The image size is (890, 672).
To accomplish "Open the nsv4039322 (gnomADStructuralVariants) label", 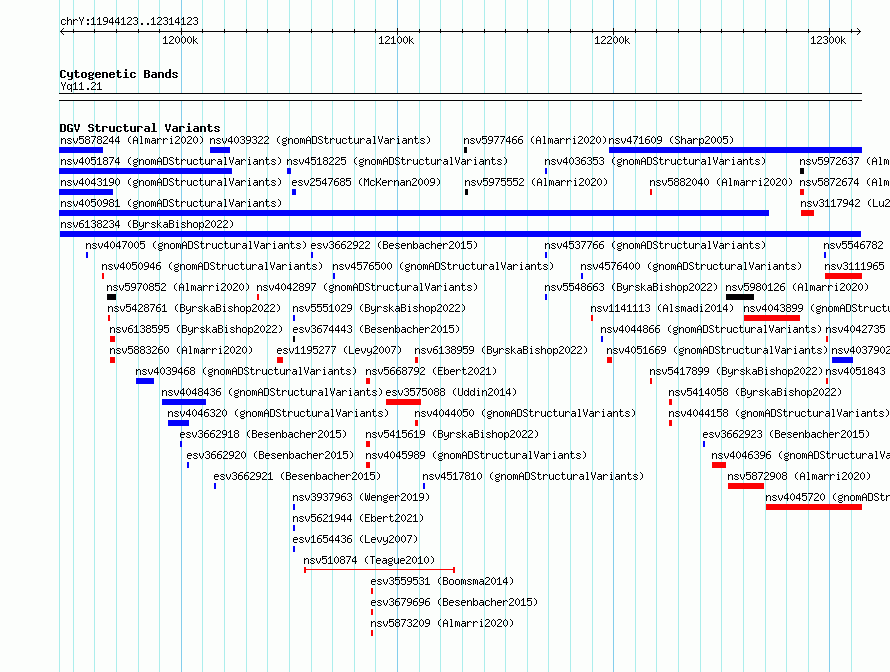I will (320, 140).
